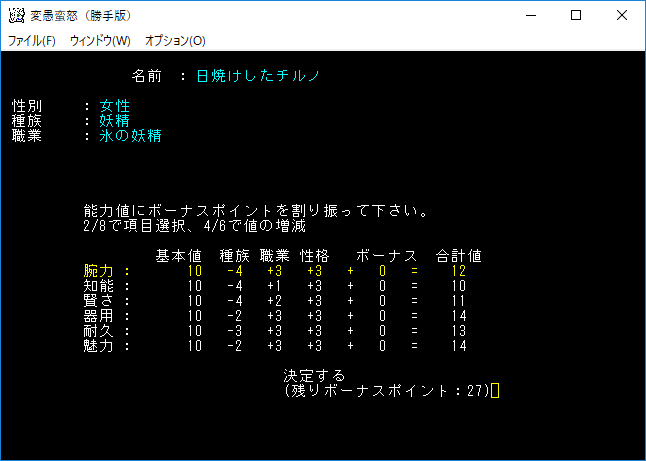Select the 賢さ stat row label
Viewport: 646px width, 461px height.
pyautogui.click(x=98, y=301)
